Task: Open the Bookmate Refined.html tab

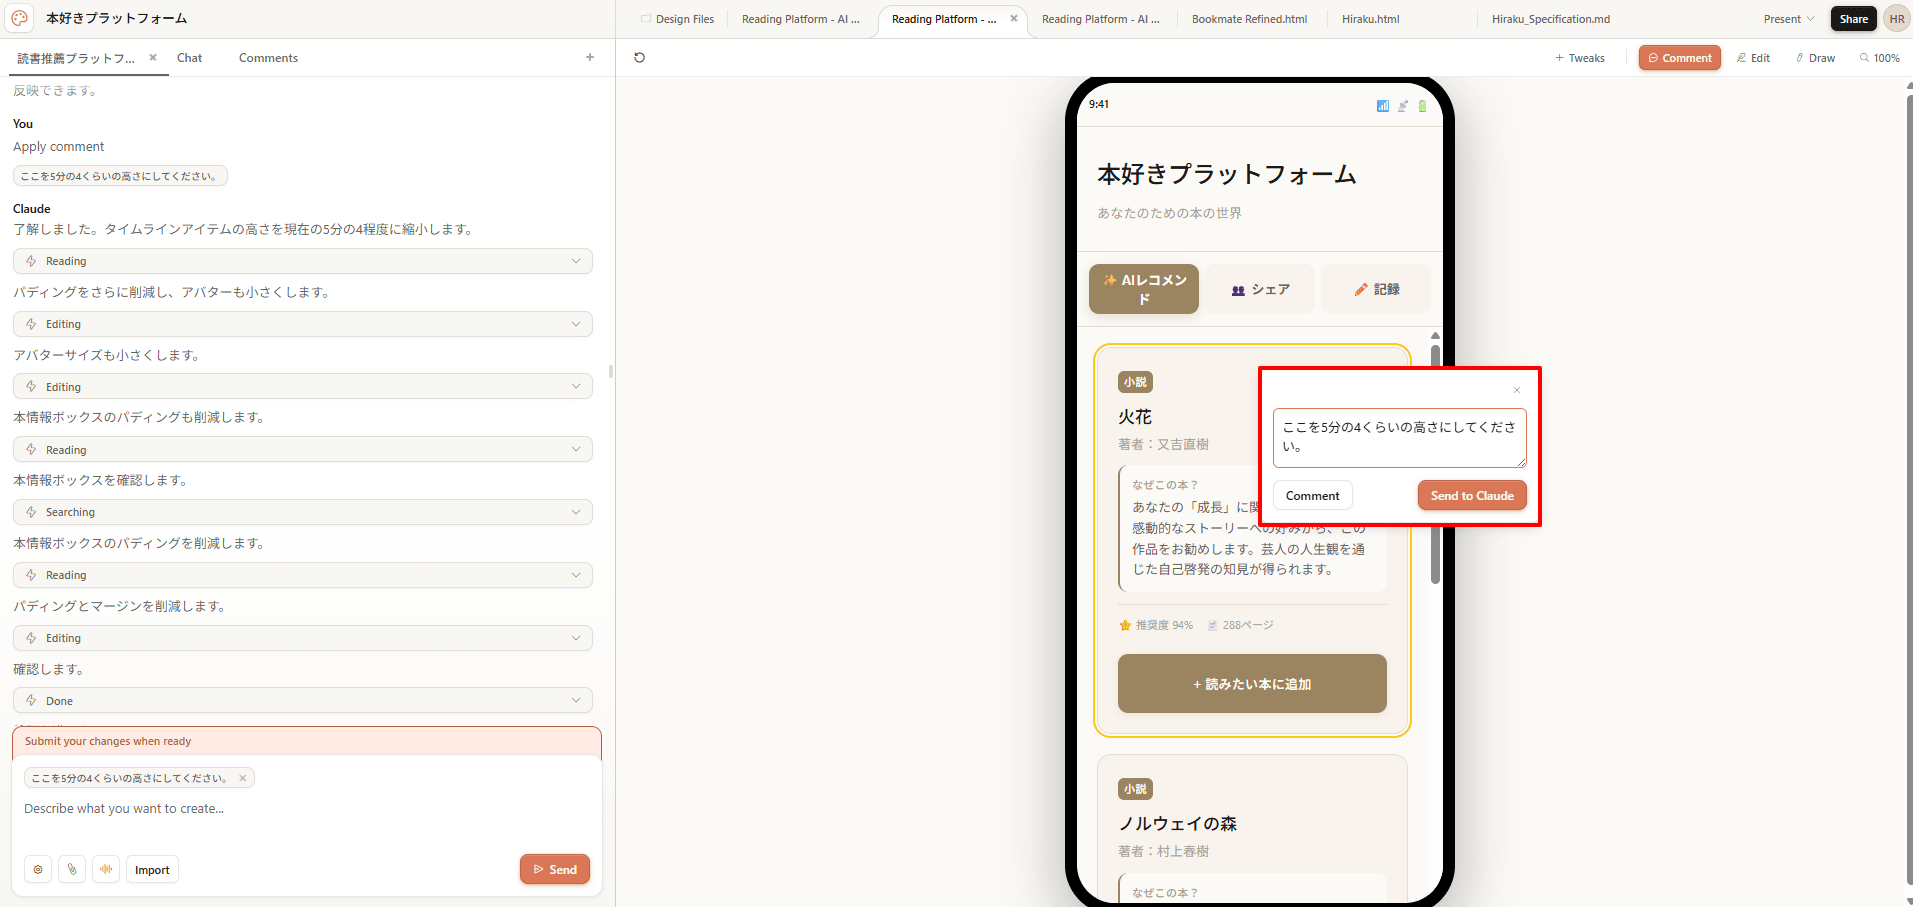Action: click(x=1249, y=19)
